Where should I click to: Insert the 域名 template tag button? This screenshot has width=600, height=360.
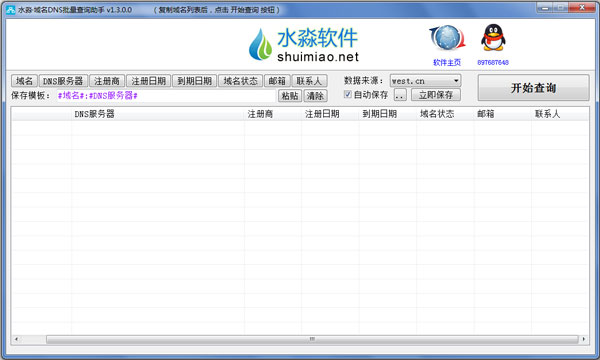(x=24, y=81)
